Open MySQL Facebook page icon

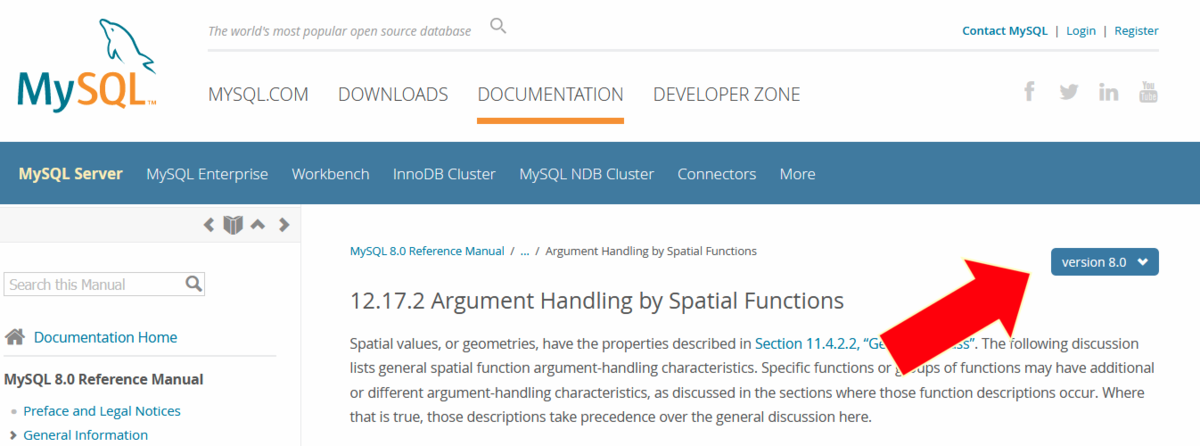(1030, 92)
